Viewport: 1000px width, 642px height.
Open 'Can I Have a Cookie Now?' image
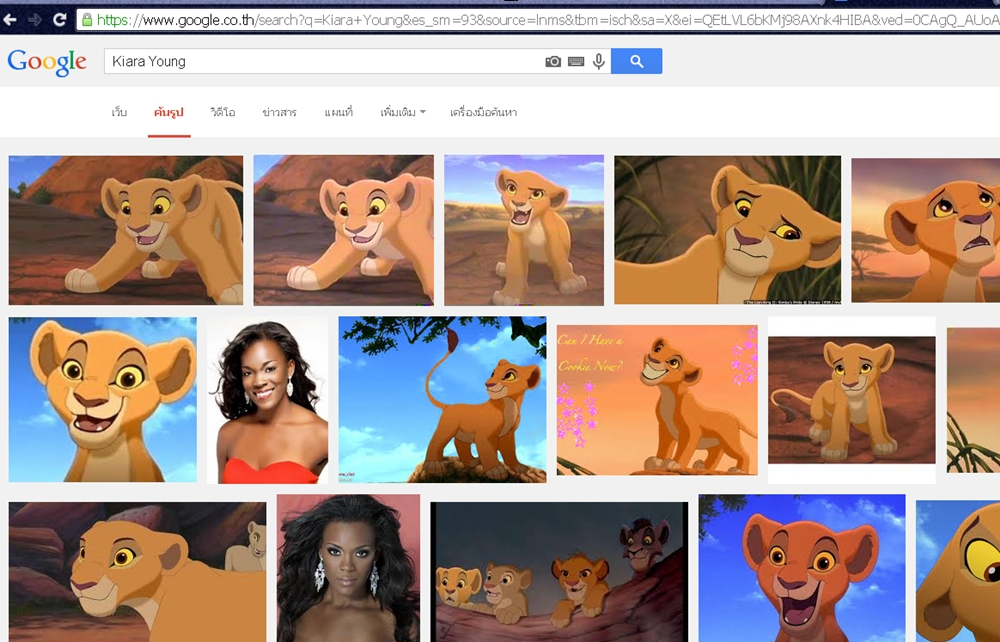pyautogui.click(x=657, y=400)
